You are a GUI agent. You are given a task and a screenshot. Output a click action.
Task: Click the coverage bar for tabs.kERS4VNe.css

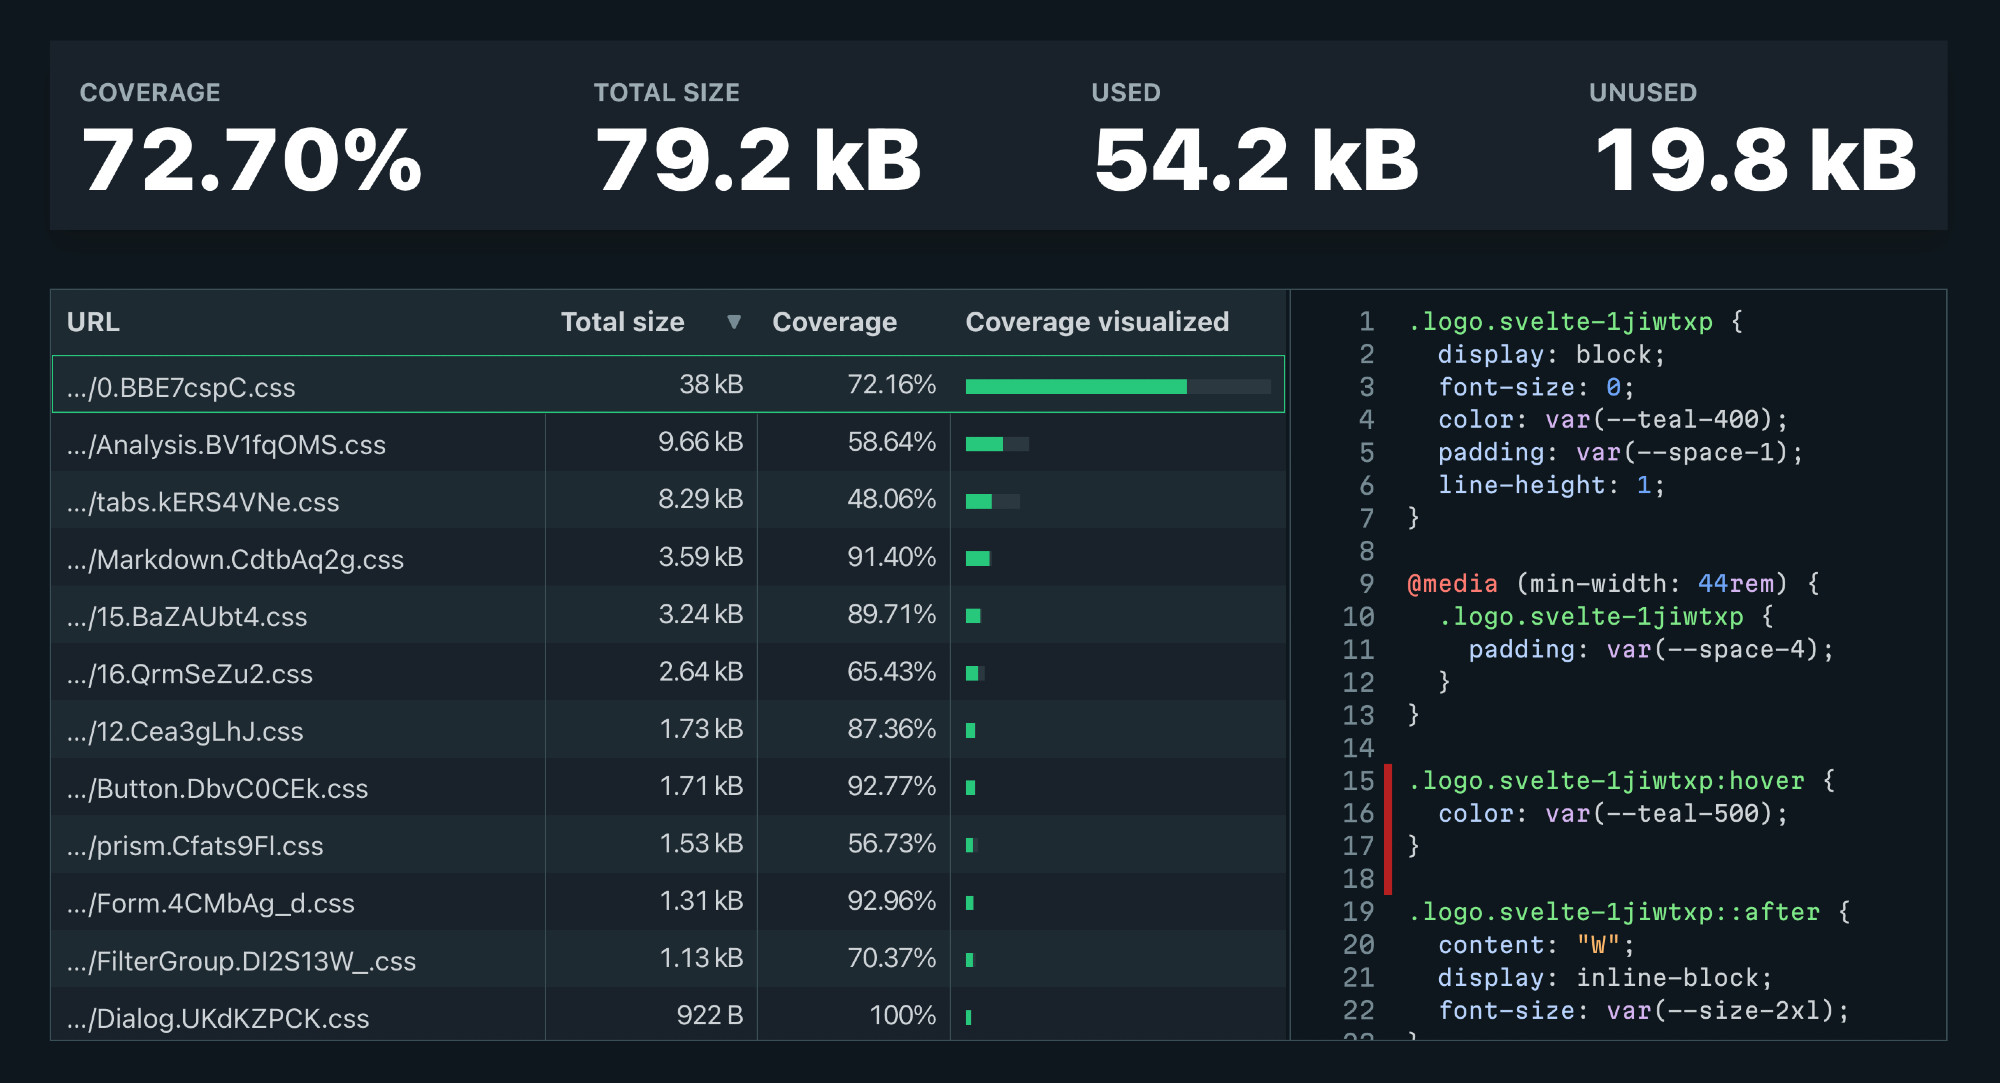click(x=993, y=501)
